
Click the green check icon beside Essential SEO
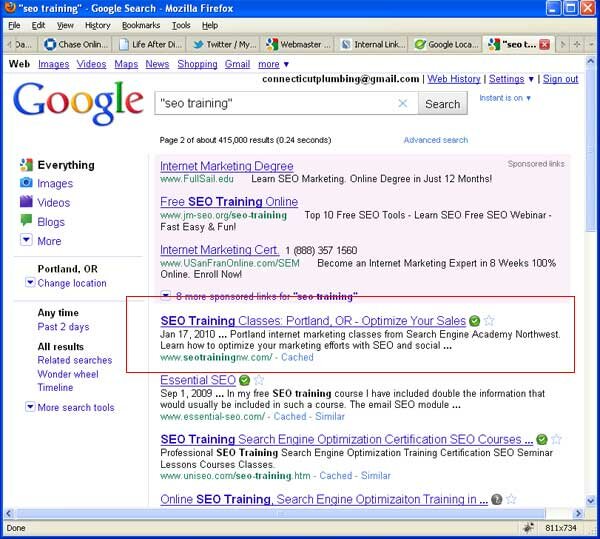pyautogui.click(x=245, y=380)
